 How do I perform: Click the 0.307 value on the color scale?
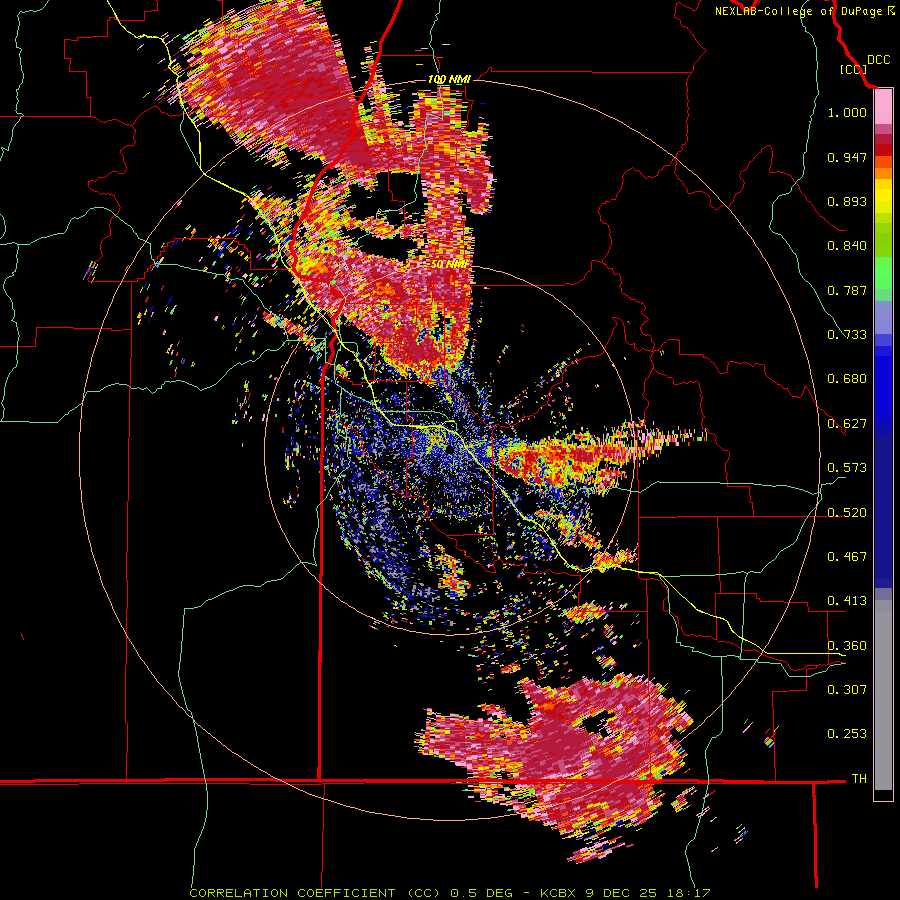[847, 689]
